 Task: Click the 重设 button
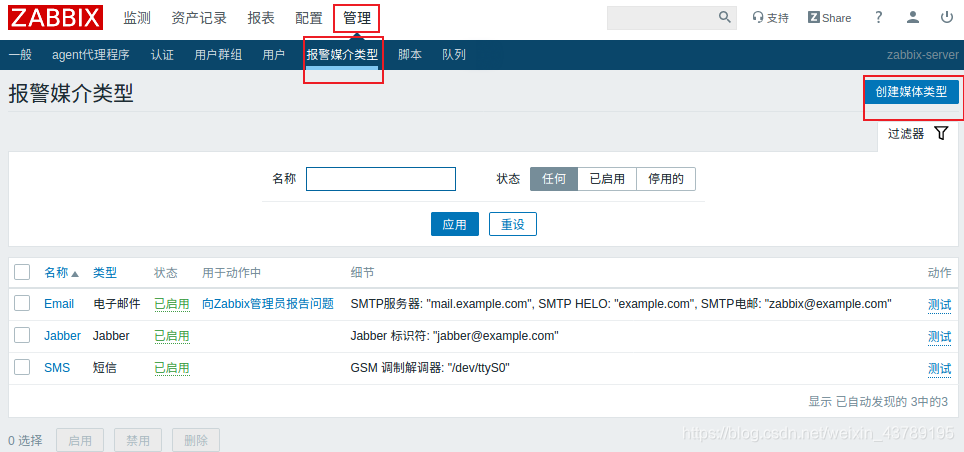tap(513, 224)
